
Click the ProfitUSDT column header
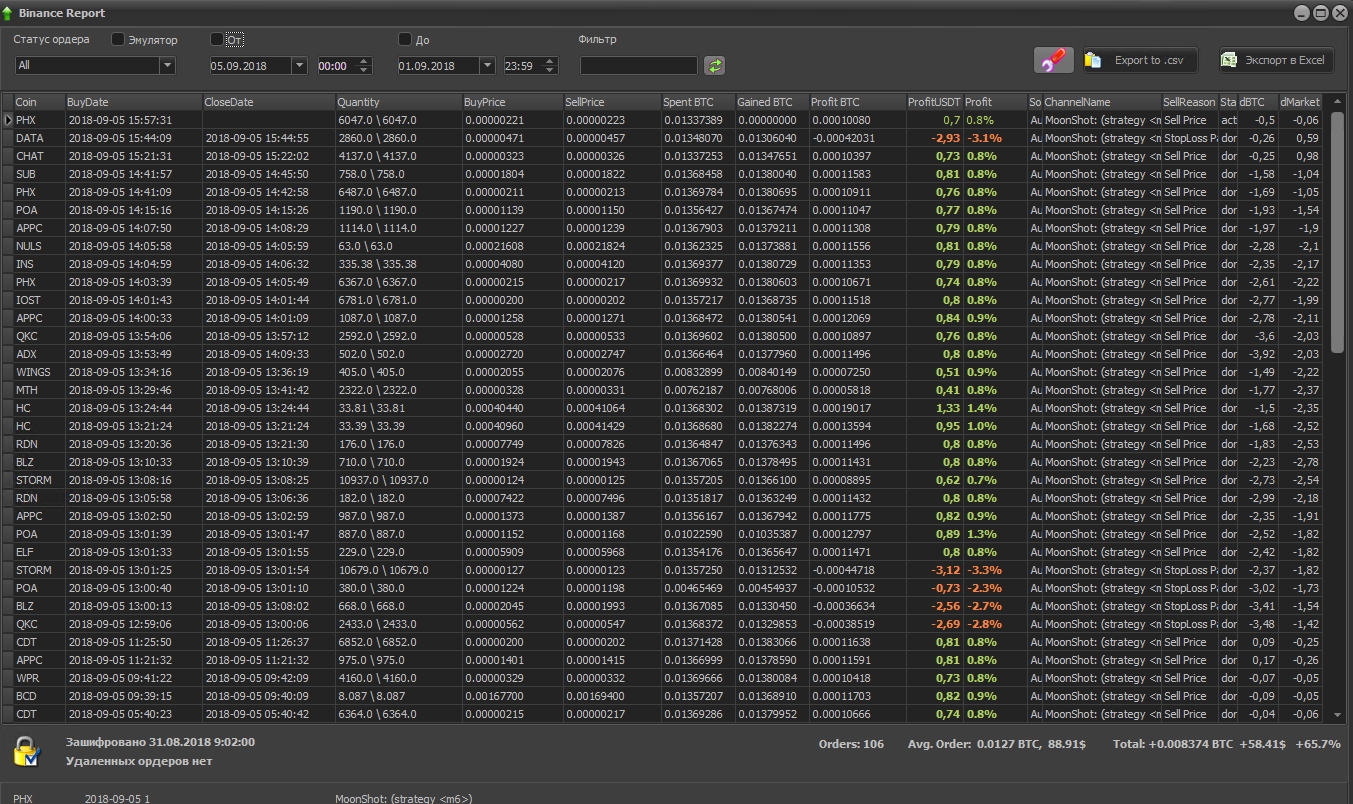(934, 102)
